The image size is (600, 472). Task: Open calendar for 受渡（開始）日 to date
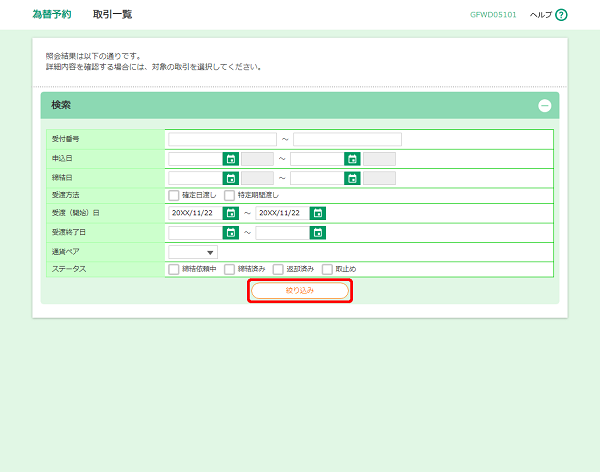[x=318, y=213]
